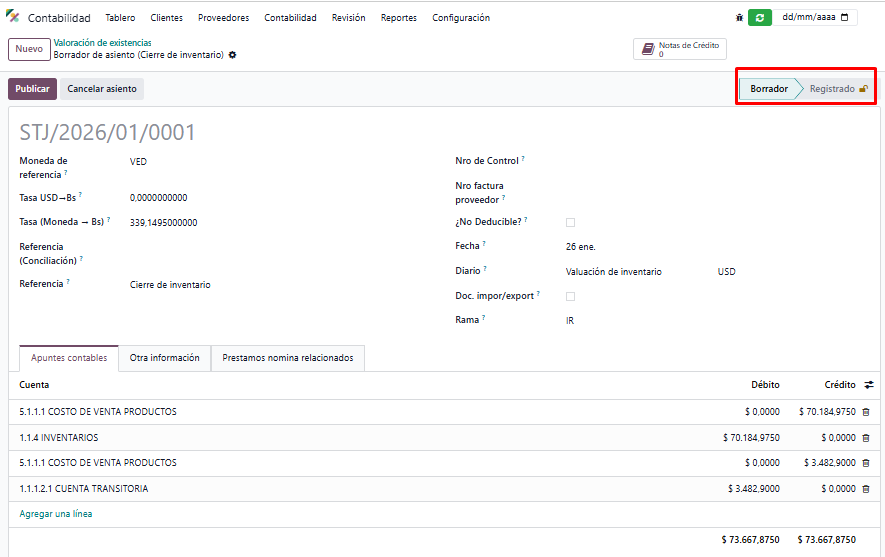Toggle the ¿No Deducible? checkbox
Screen dimensions: 885x557
(571, 222)
